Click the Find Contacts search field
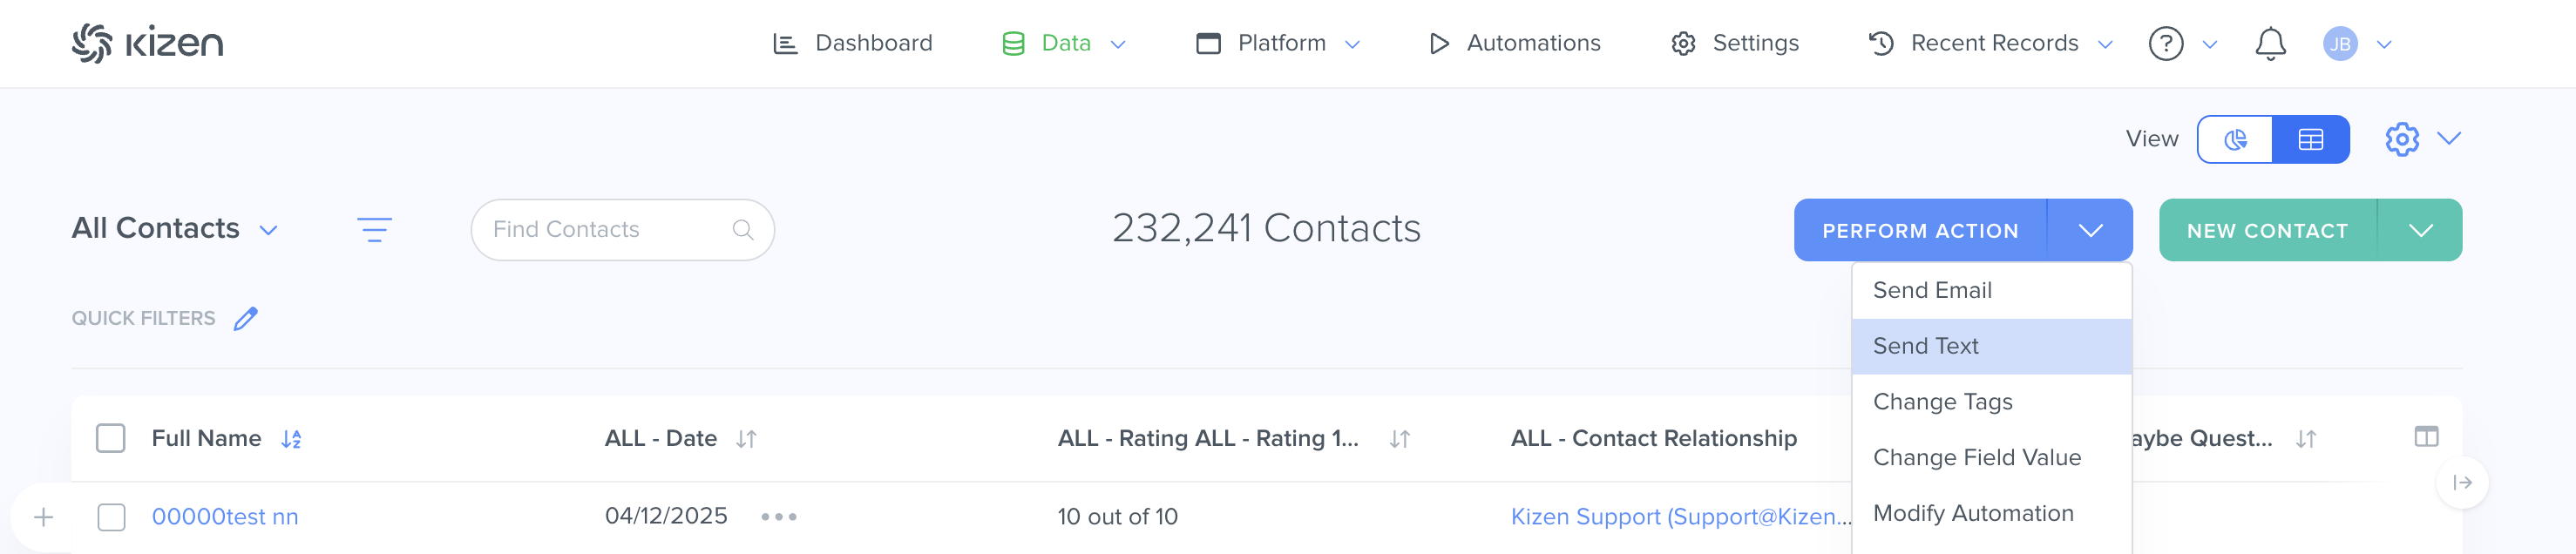This screenshot has width=2576, height=554. pos(610,230)
